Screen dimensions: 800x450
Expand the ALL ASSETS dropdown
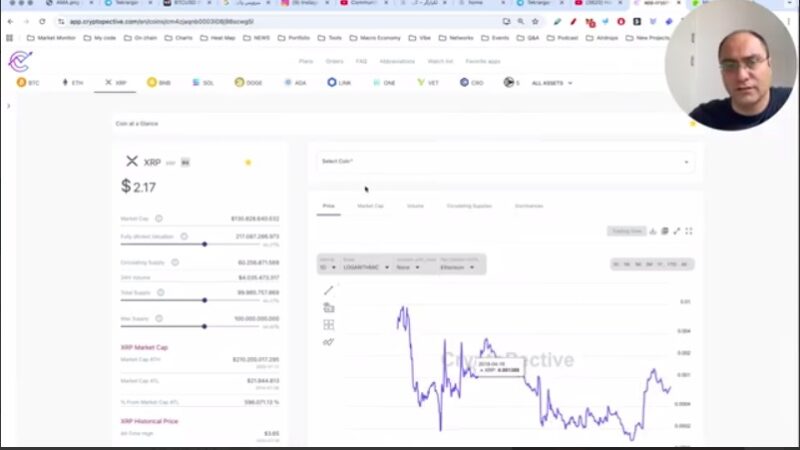(552, 83)
